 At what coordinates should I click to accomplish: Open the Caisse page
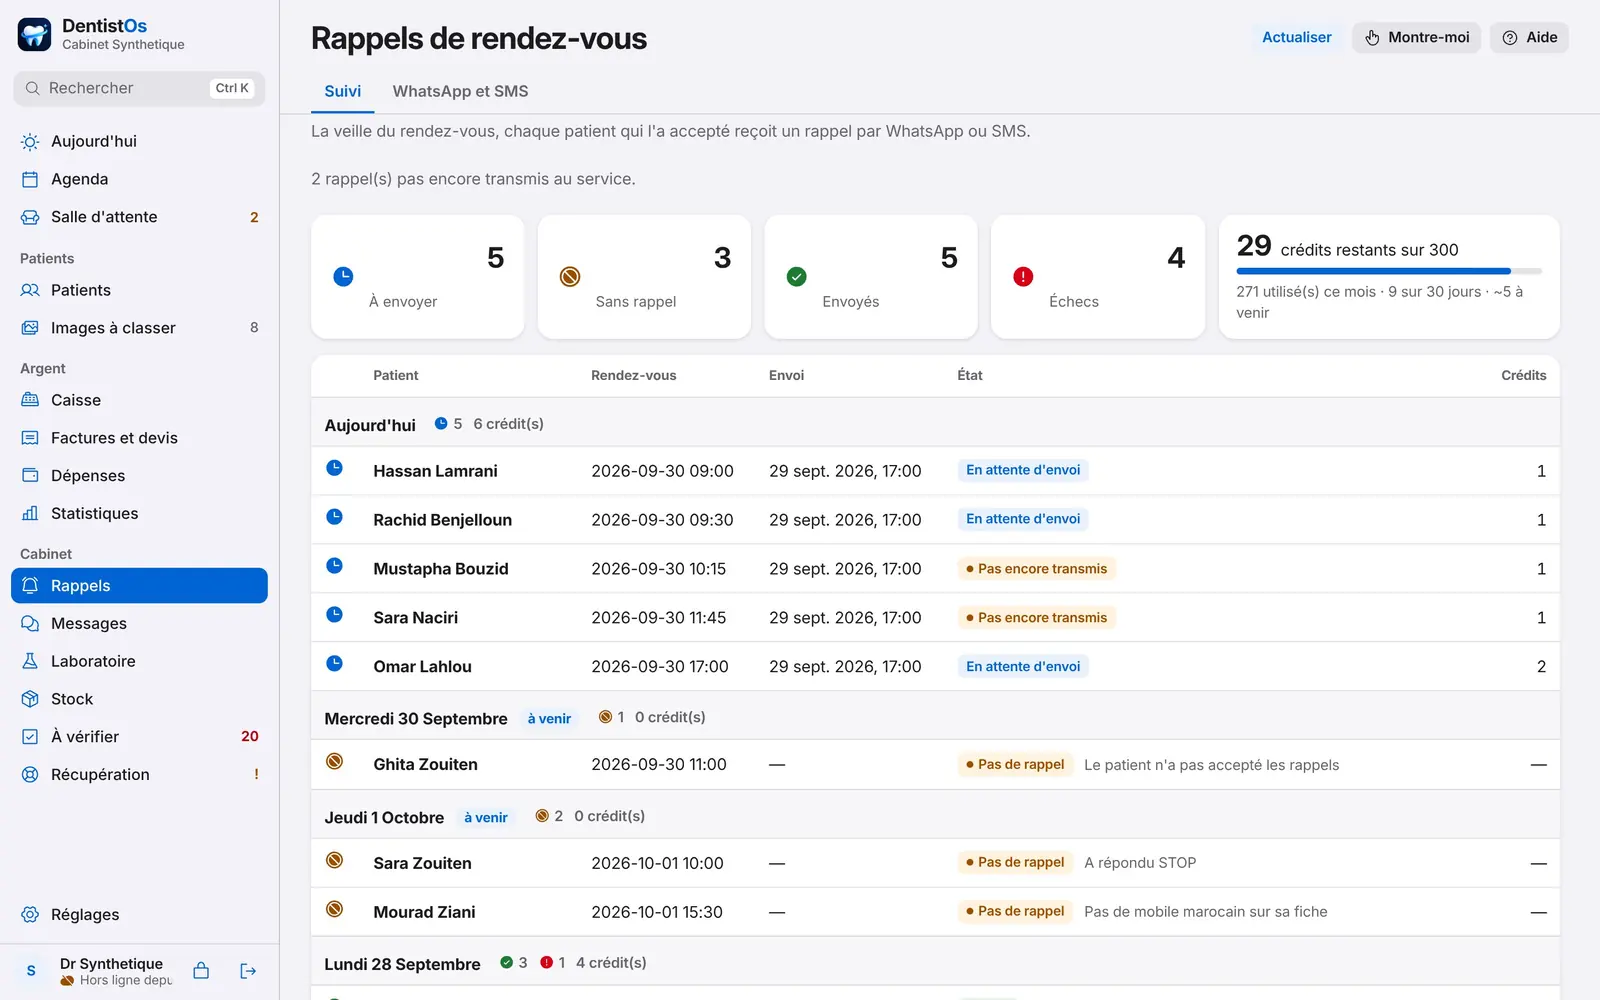tap(139, 400)
